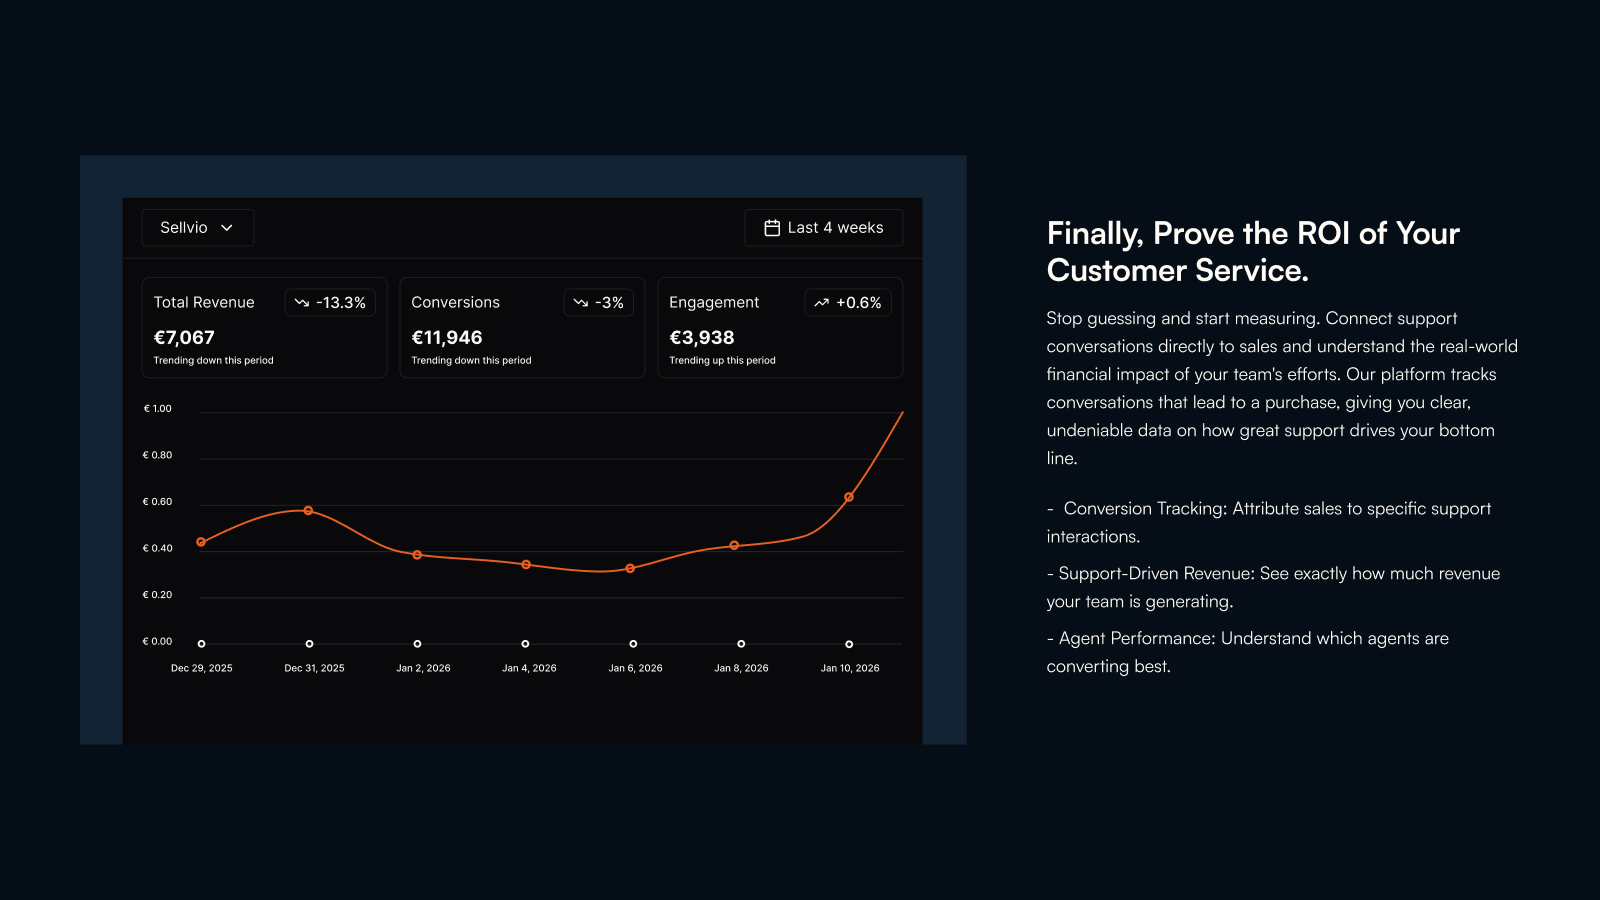Click the downward trend icon in Conversions
The width and height of the screenshot is (1600, 900).
(x=581, y=302)
